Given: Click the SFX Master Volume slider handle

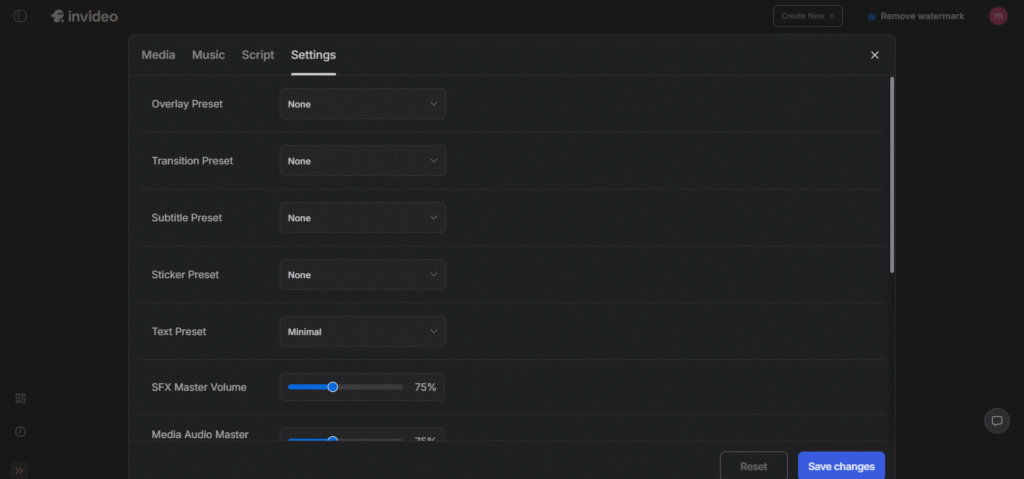Looking at the screenshot, I should (x=333, y=387).
